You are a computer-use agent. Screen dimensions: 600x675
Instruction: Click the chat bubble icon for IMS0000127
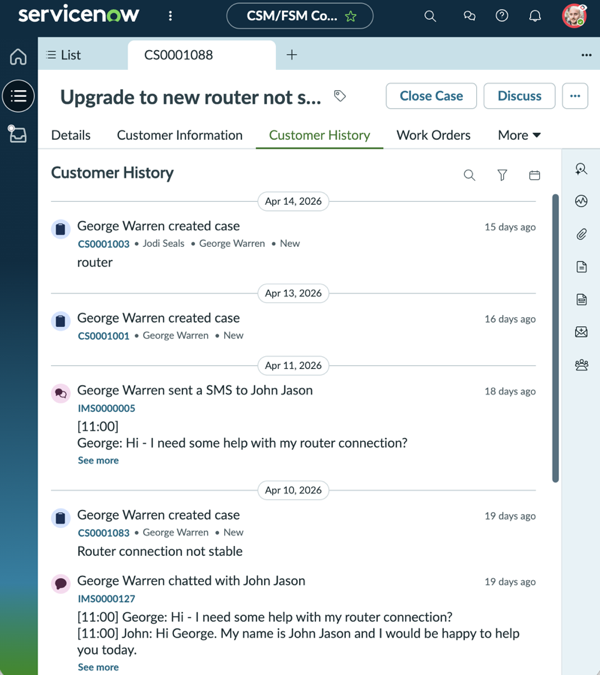click(x=61, y=584)
